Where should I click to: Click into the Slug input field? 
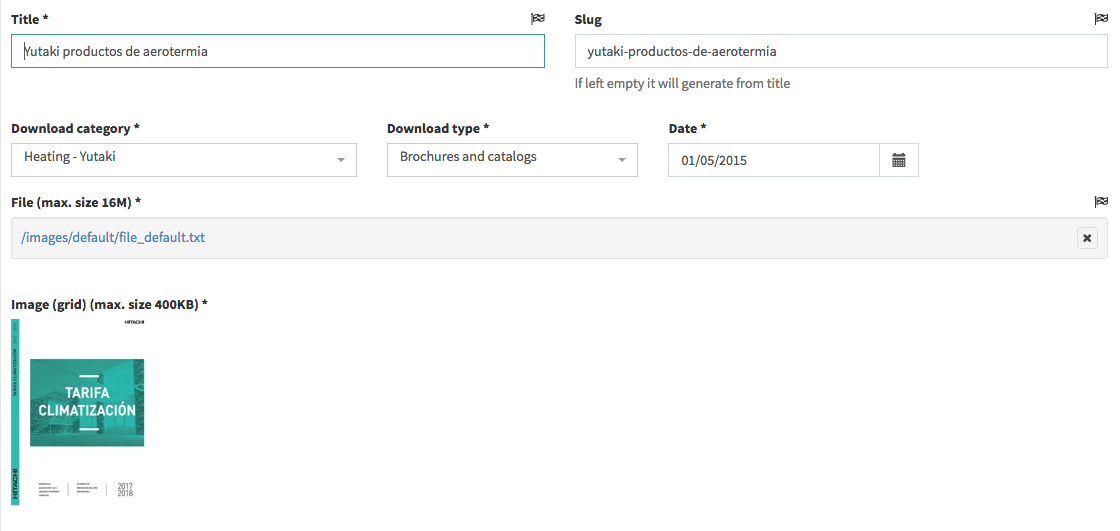[840, 51]
